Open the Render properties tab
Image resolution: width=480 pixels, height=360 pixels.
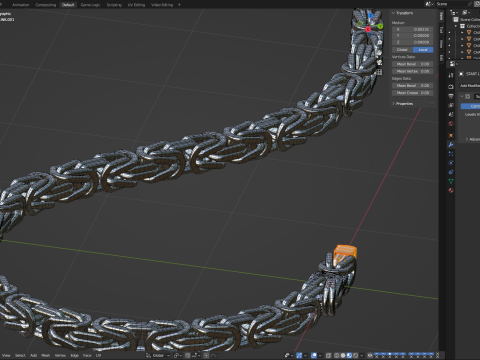click(x=451, y=87)
